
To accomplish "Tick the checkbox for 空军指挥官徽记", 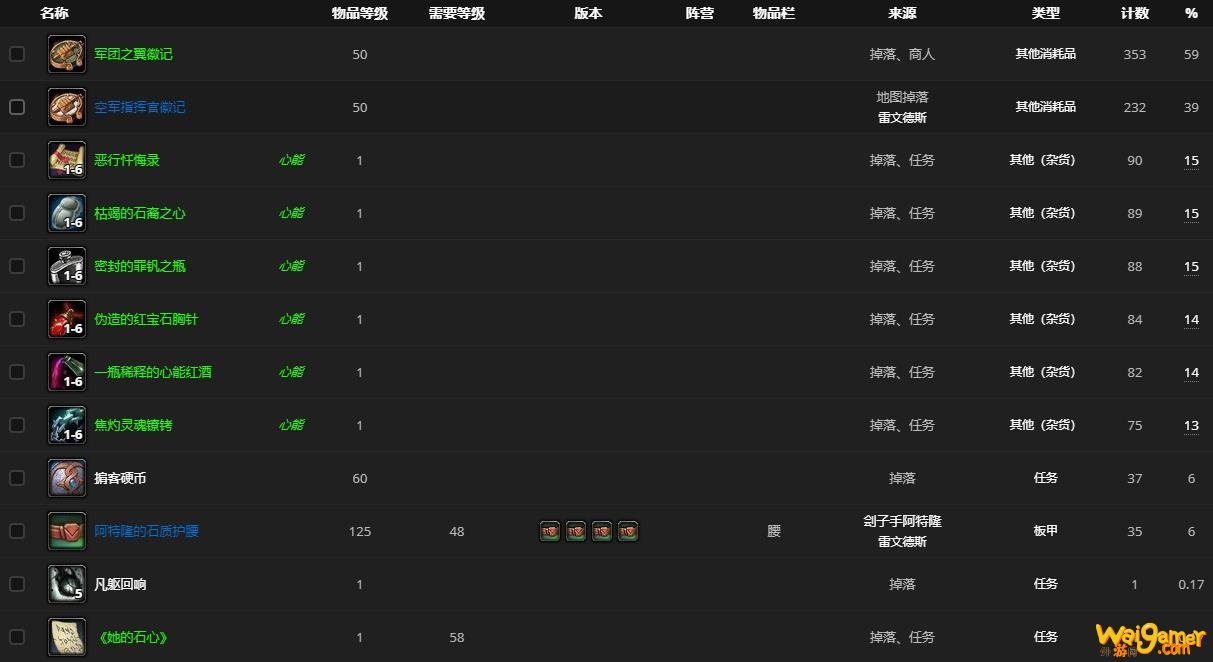I will tap(17, 107).
